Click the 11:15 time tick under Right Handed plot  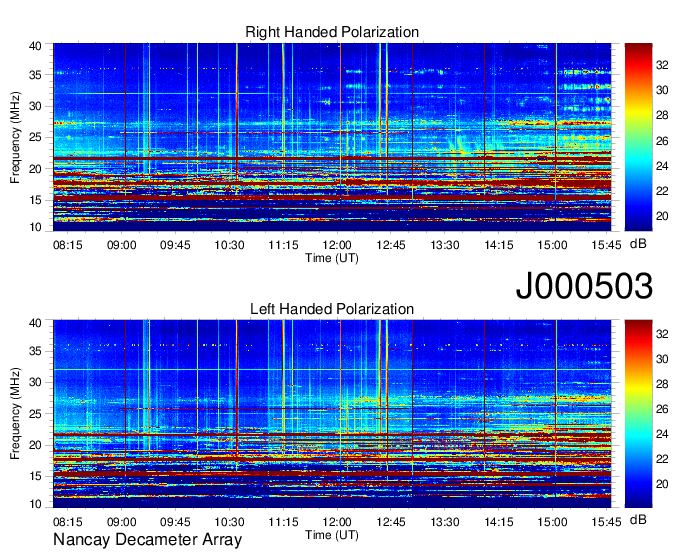tap(283, 245)
